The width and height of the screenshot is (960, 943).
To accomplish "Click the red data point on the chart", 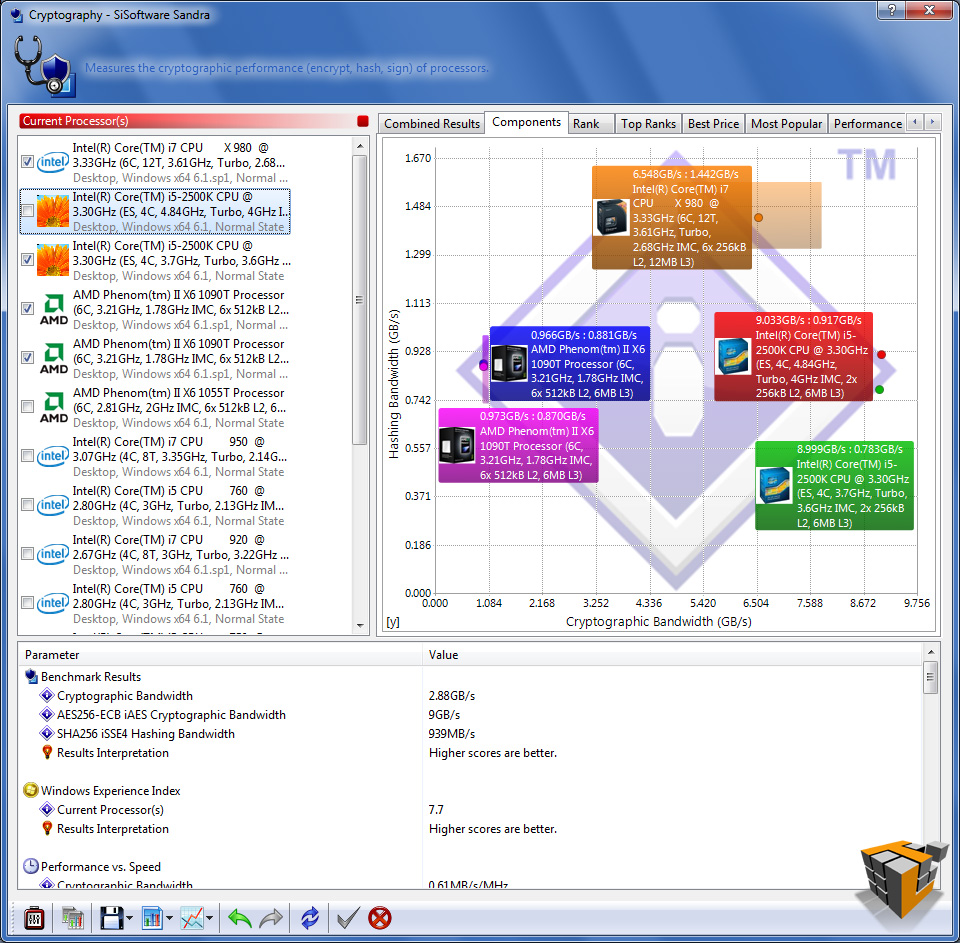I will point(882,355).
